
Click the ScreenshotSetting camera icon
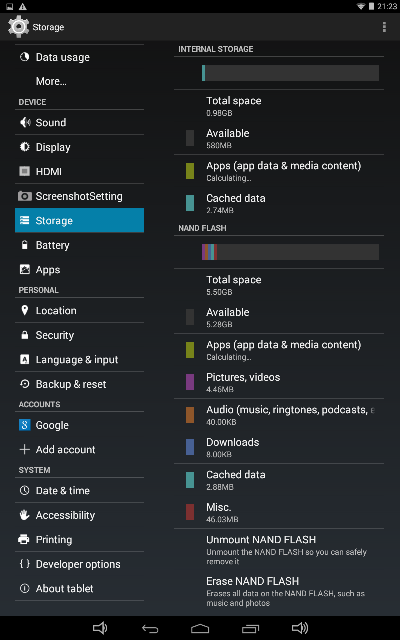point(24,196)
